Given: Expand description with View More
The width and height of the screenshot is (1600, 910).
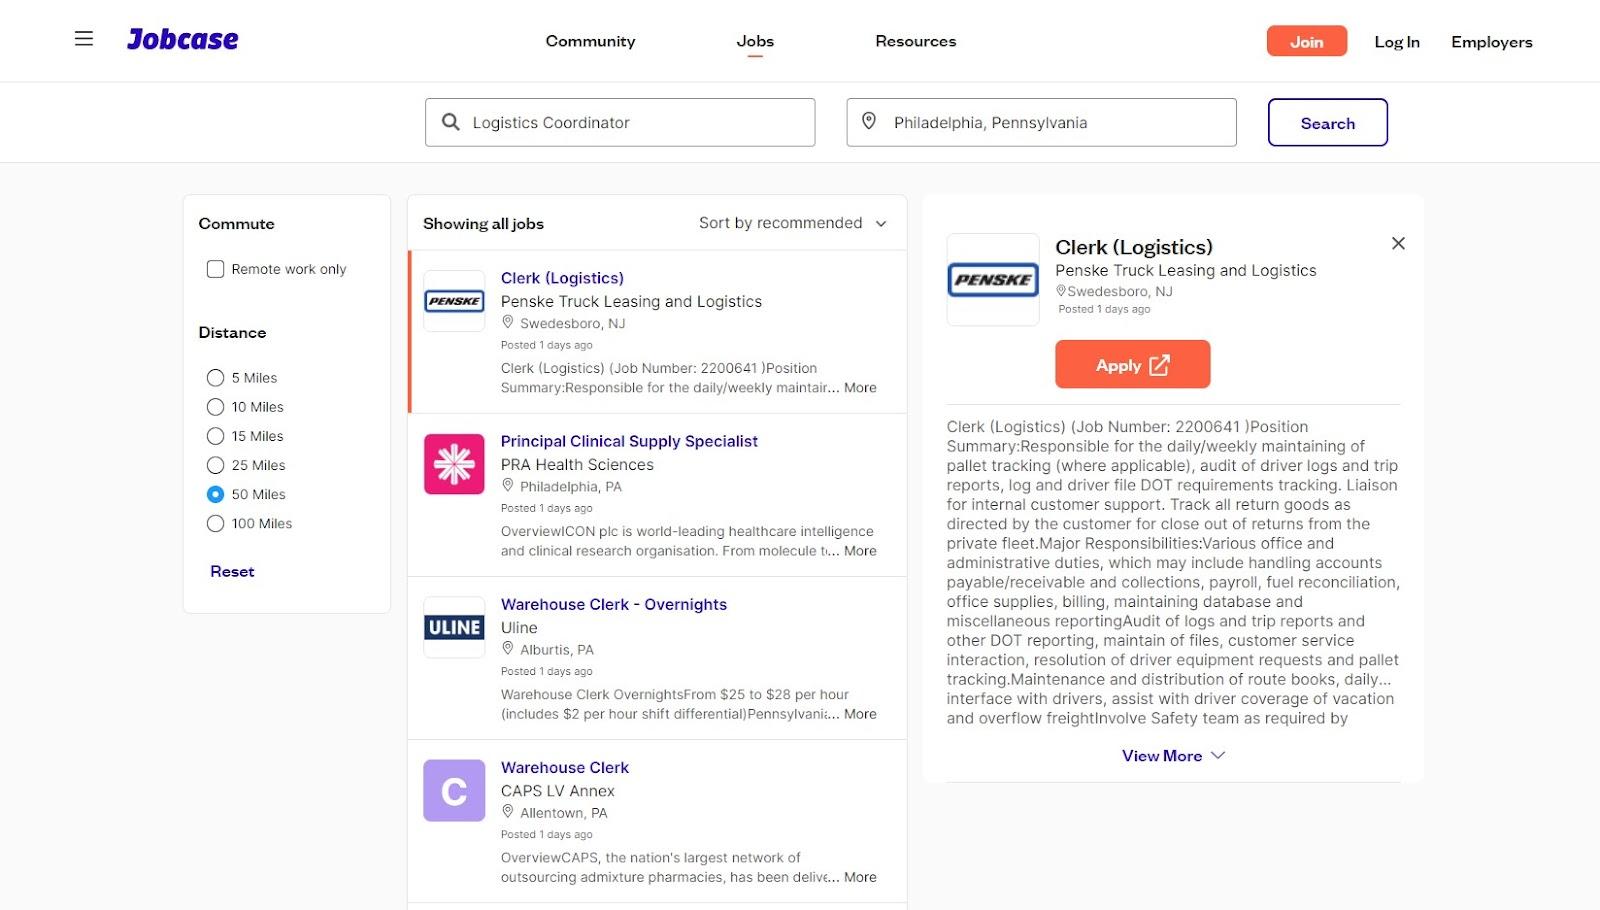Looking at the screenshot, I should (x=1172, y=756).
